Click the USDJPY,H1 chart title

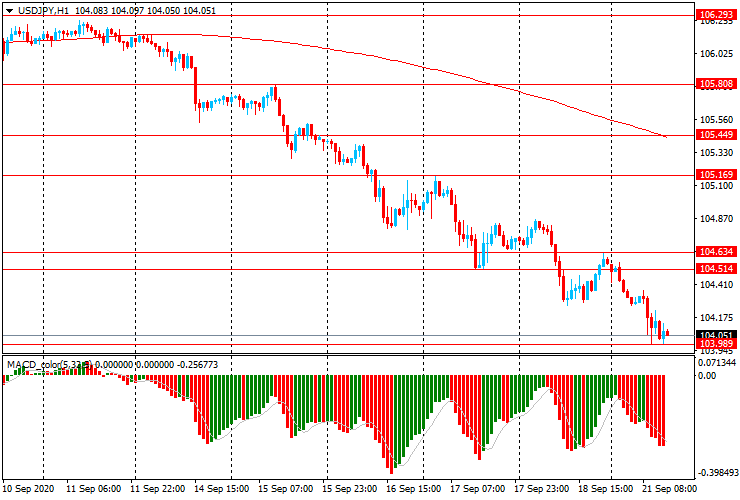point(43,10)
